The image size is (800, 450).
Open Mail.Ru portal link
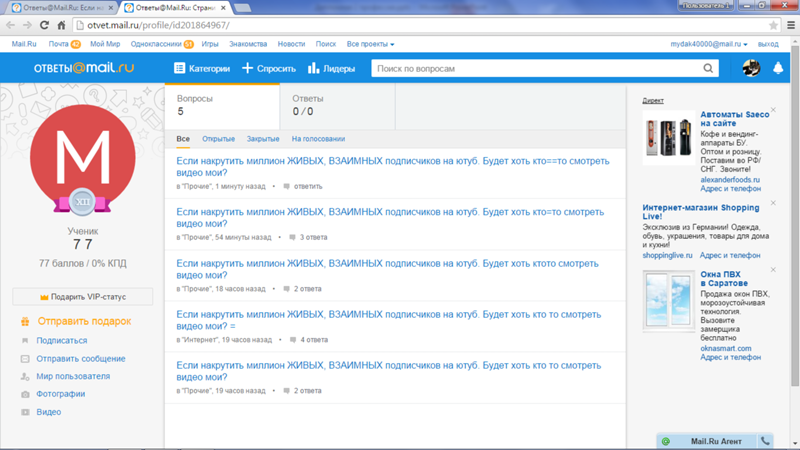tap(24, 44)
